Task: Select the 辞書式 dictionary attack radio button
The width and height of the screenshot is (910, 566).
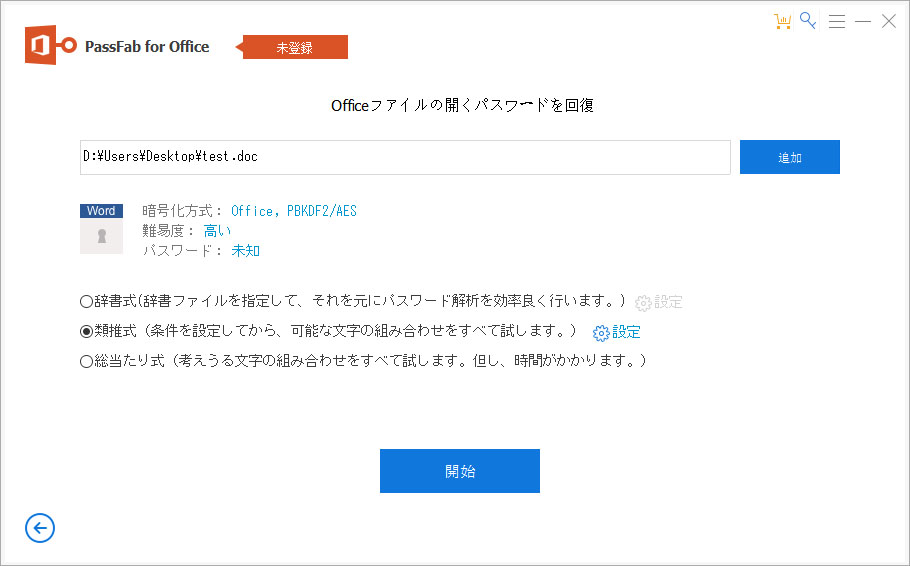Action: click(86, 302)
